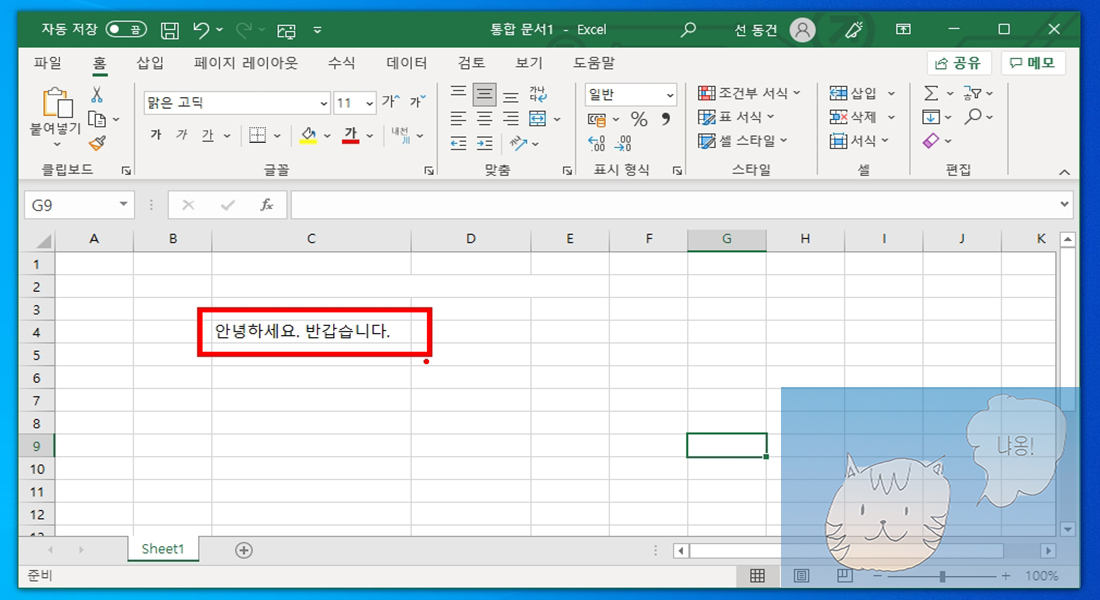The height and width of the screenshot is (600, 1100).
Task: Open 조건부 서식 (Conditional Formatting) menu
Action: [x=749, y=93]
